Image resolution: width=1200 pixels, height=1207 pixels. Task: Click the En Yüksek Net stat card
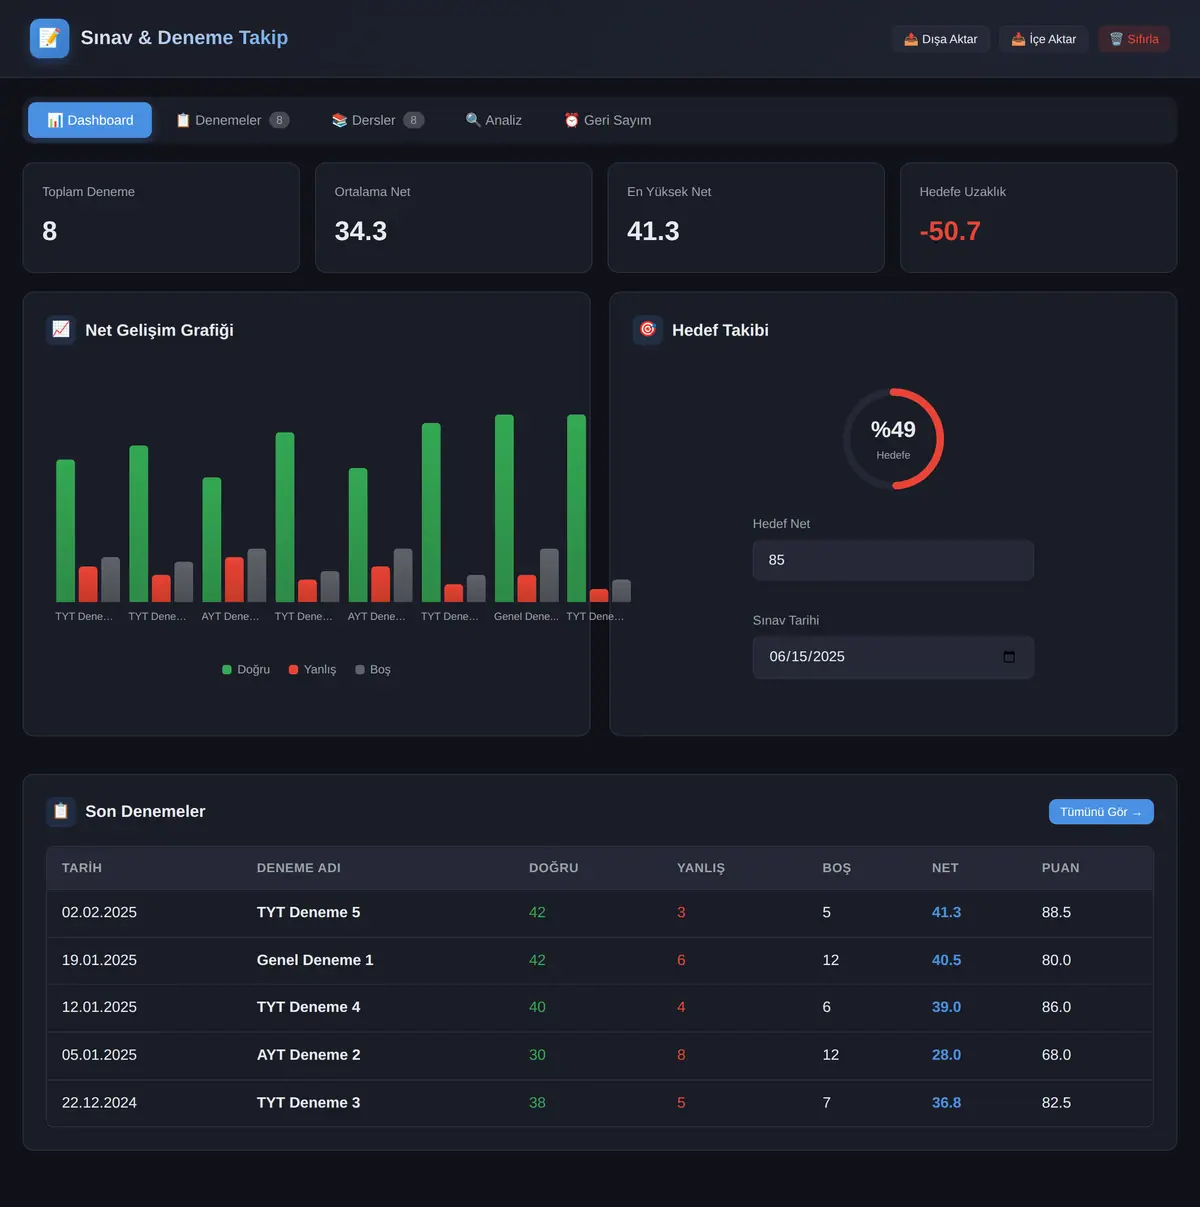pyautogui.click(x=746, y=217)
